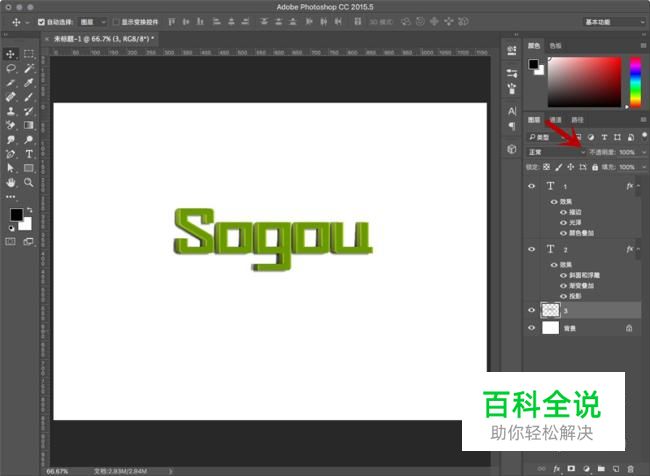Reset default colors icon in toolbox
650x476 pixels.
coord(12,228)
